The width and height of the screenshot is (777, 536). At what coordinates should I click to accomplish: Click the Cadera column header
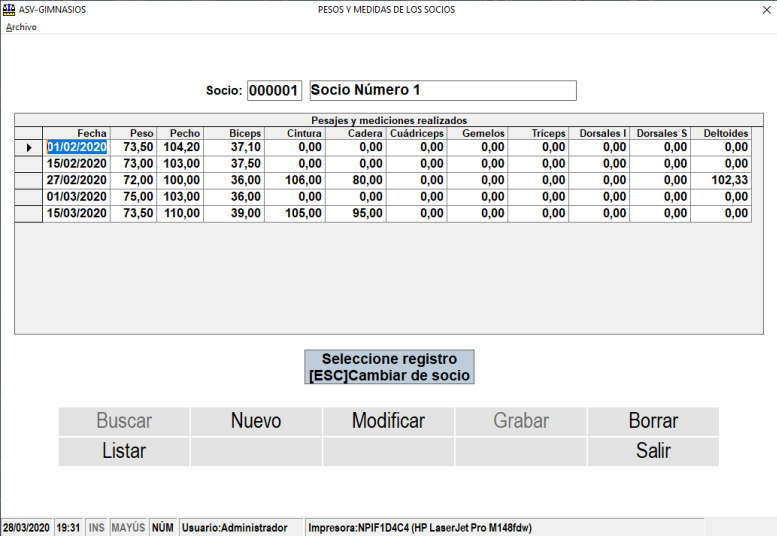(x=356, y=133)
